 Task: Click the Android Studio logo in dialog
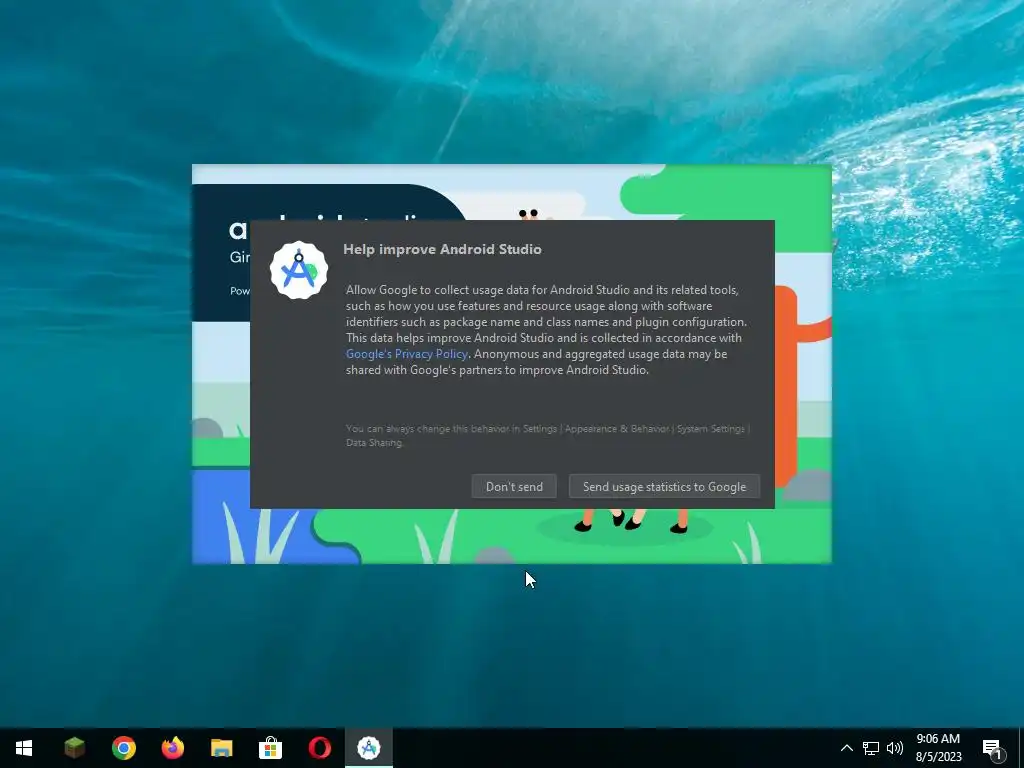click(299, 270)
